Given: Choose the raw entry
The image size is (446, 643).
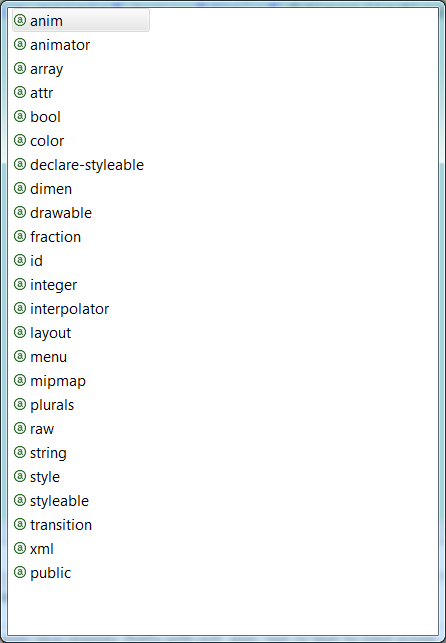Looking at the screenshot, I should pos(42,429).
